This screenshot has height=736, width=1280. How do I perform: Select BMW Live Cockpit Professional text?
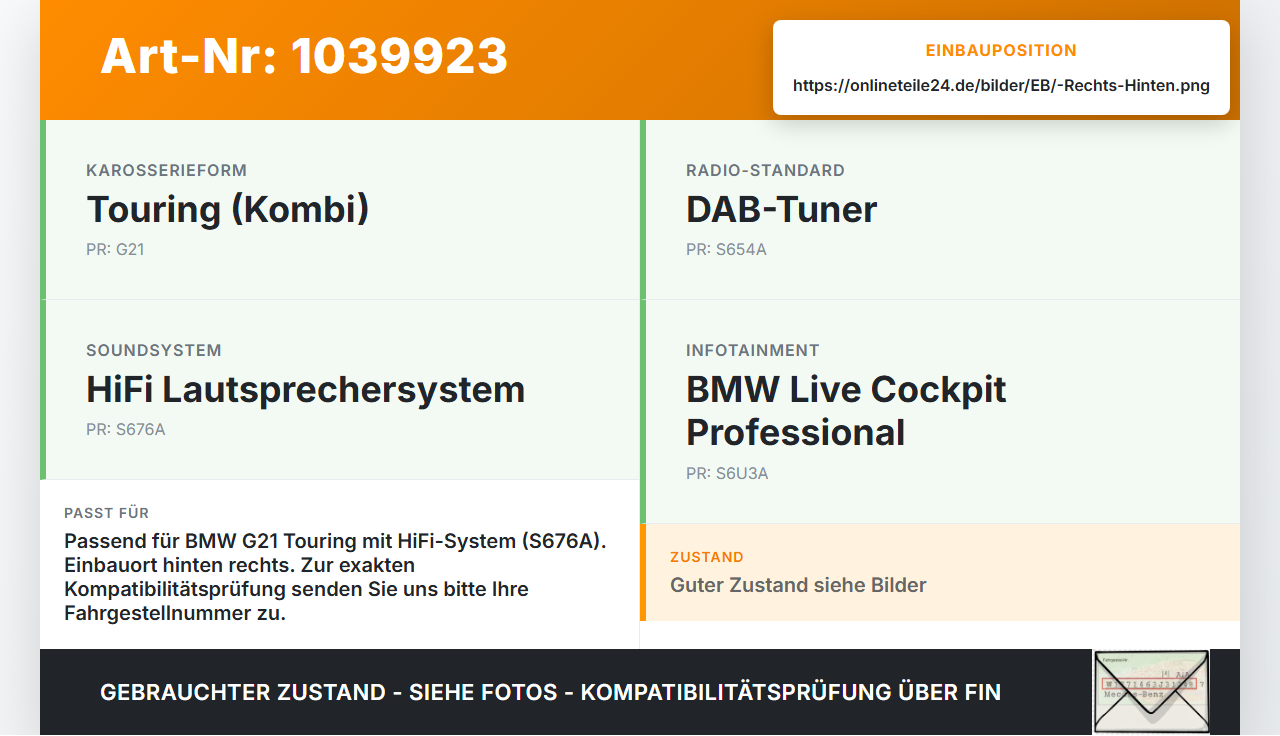pos(846,411)
